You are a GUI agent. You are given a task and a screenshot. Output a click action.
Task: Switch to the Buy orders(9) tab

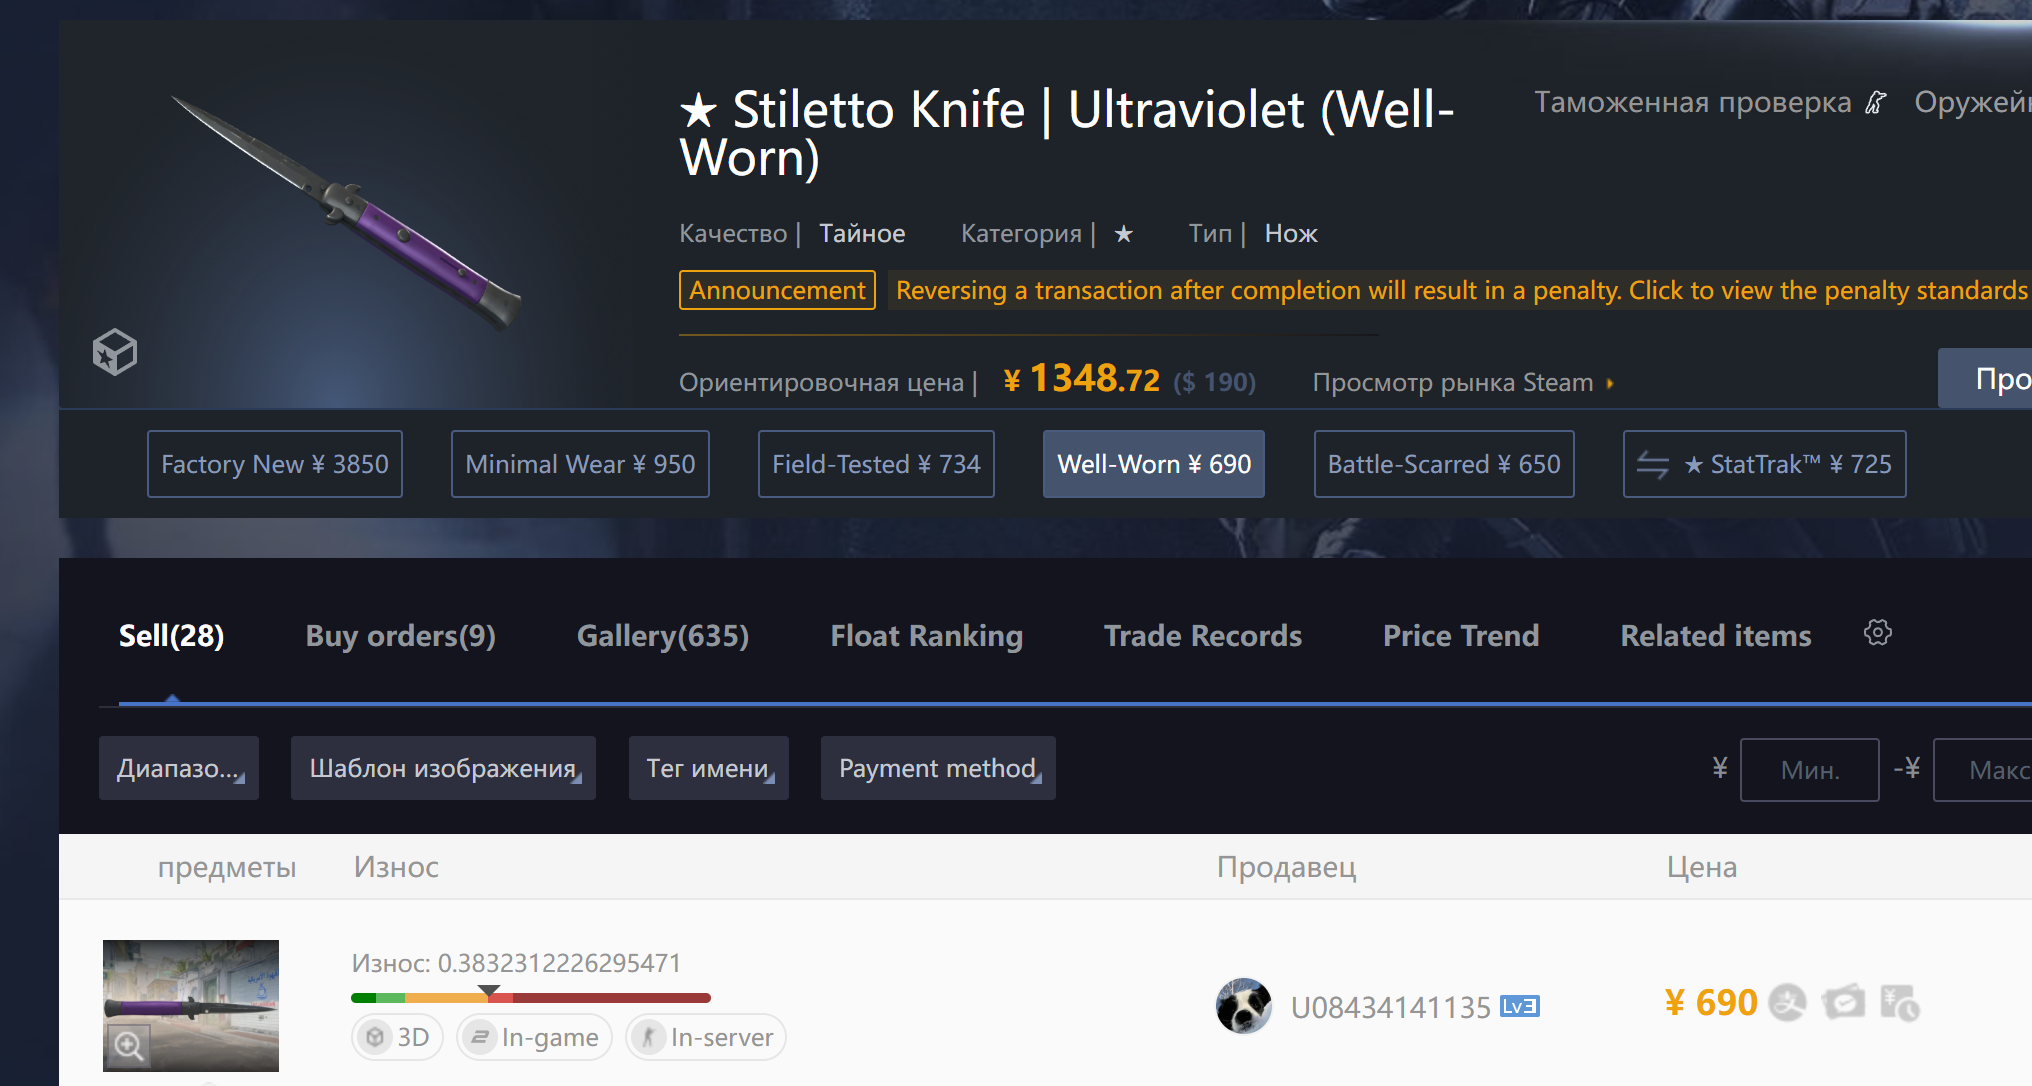pyautogui.click(x=400, y=636)
